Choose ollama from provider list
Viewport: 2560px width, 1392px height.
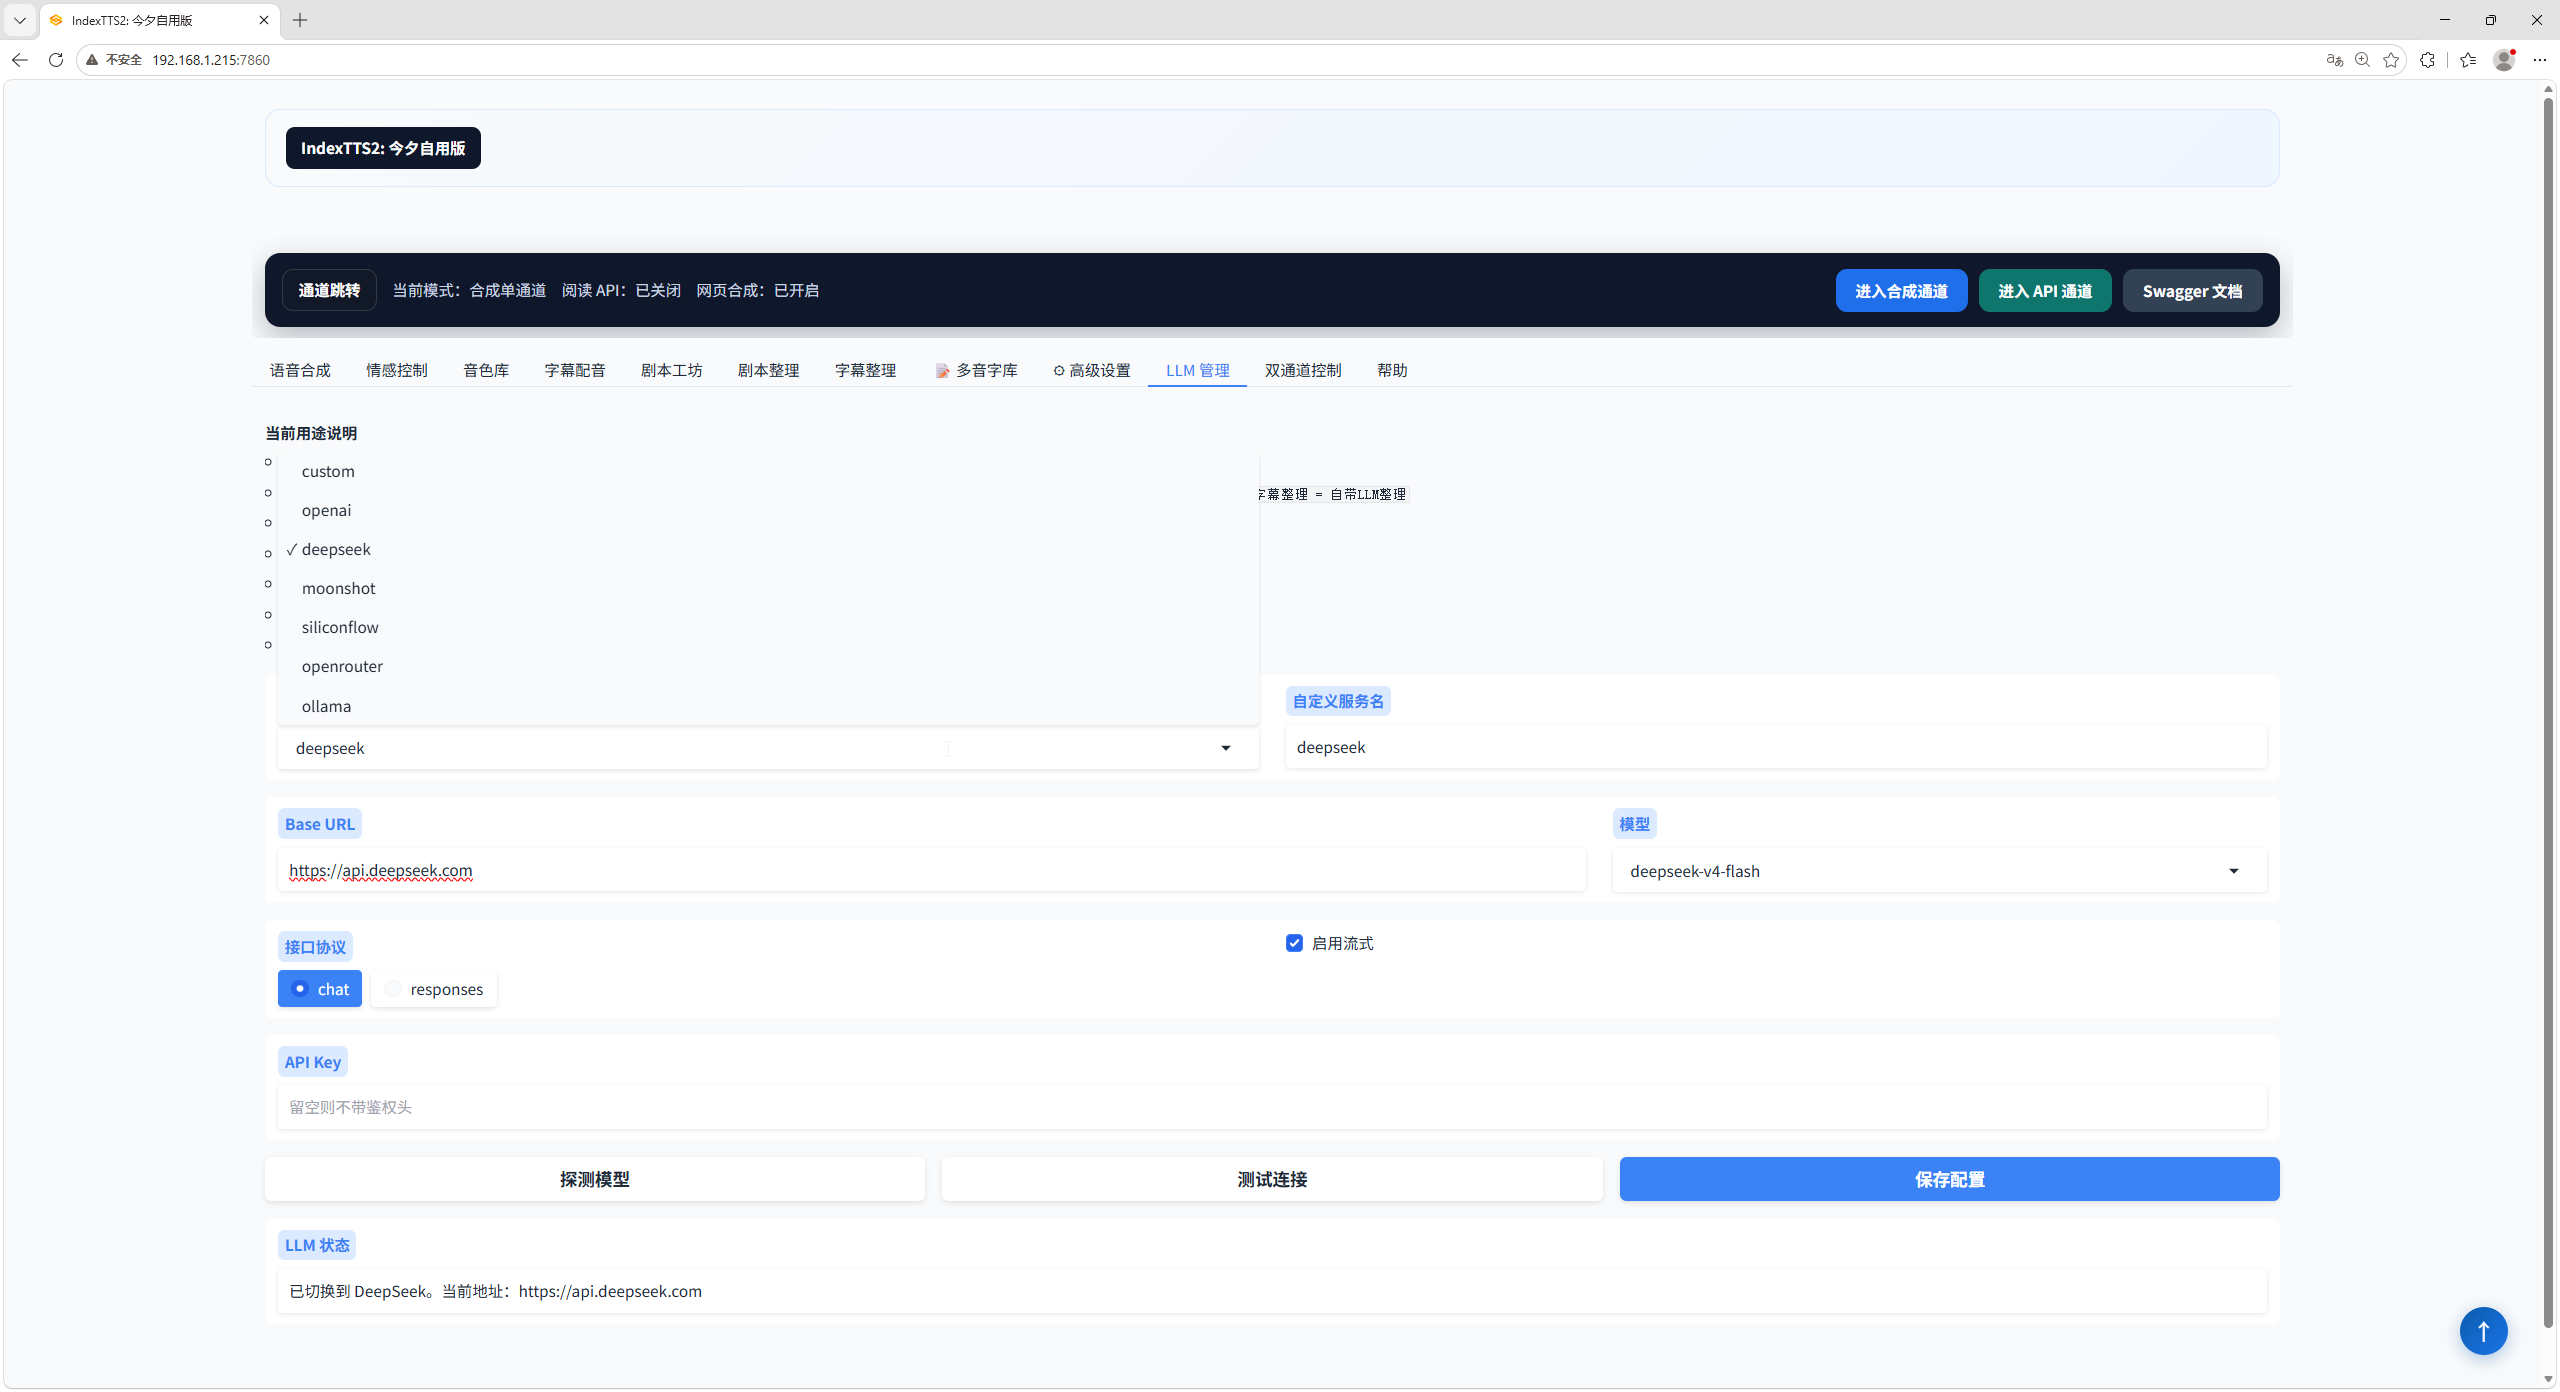click(768, 706)
